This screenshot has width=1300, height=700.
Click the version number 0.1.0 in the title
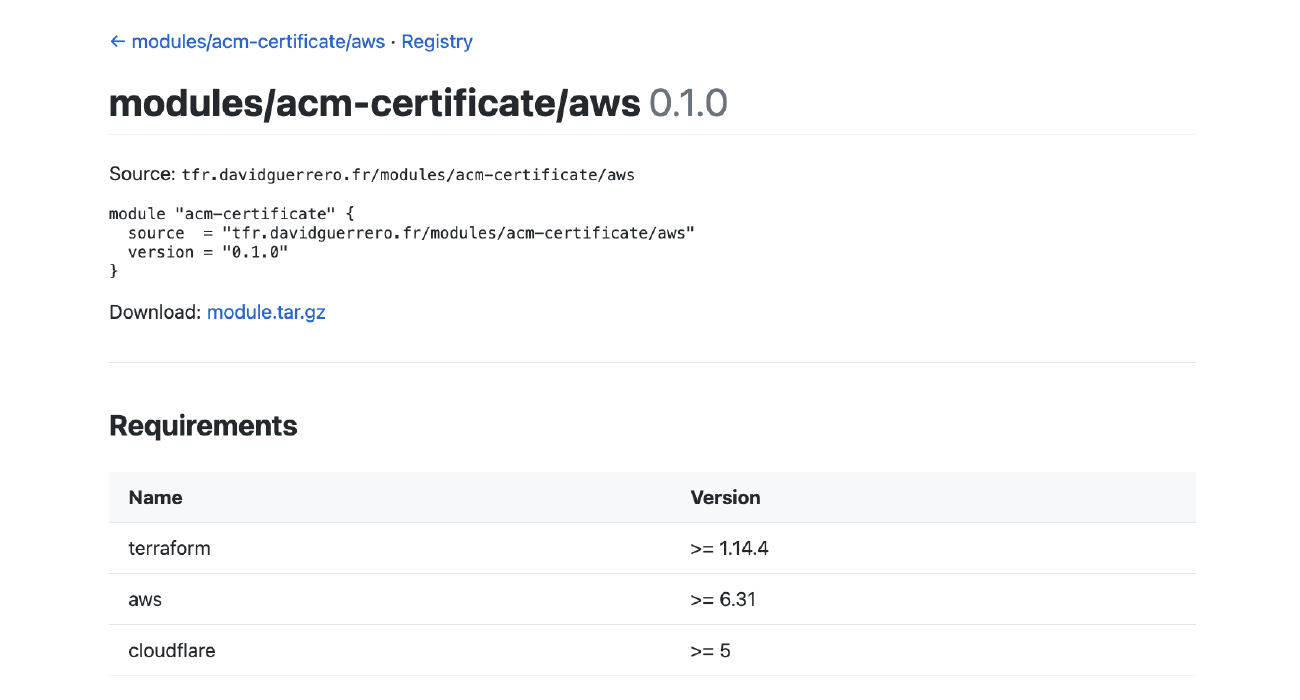click(688, 102)
